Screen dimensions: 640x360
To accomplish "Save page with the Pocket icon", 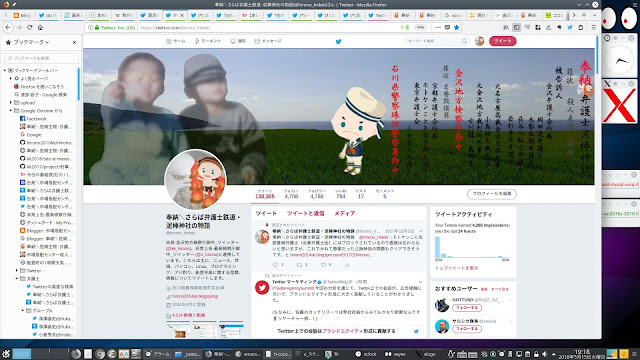I will point(447,27).
